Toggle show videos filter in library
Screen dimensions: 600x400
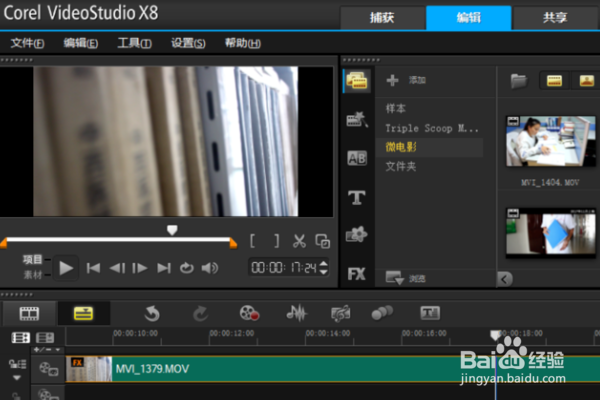pyautogui.click(x=554, y=81)
